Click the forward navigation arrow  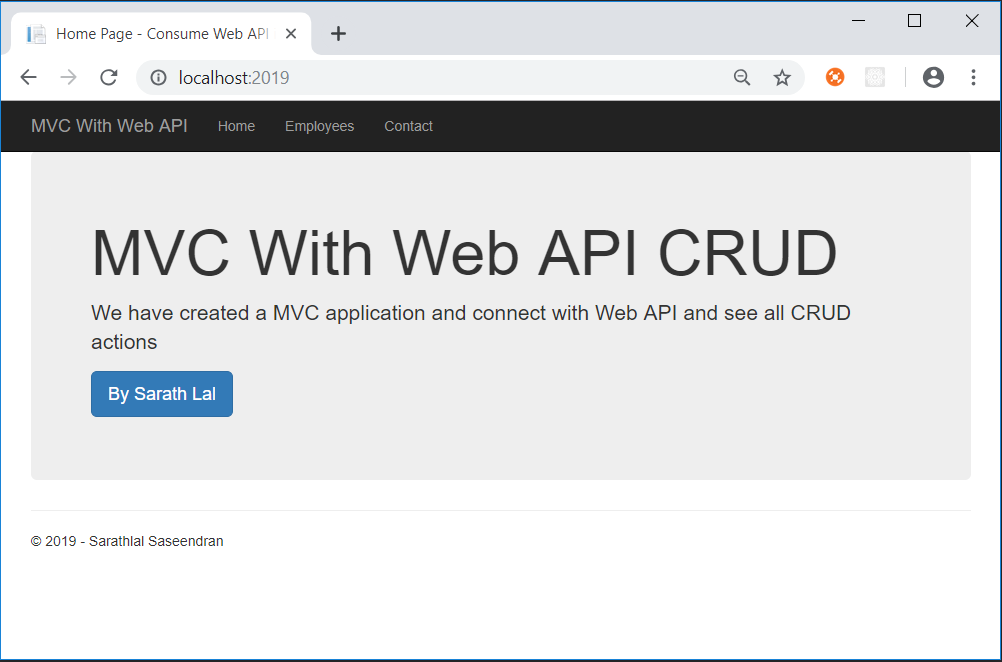(68, 76)
